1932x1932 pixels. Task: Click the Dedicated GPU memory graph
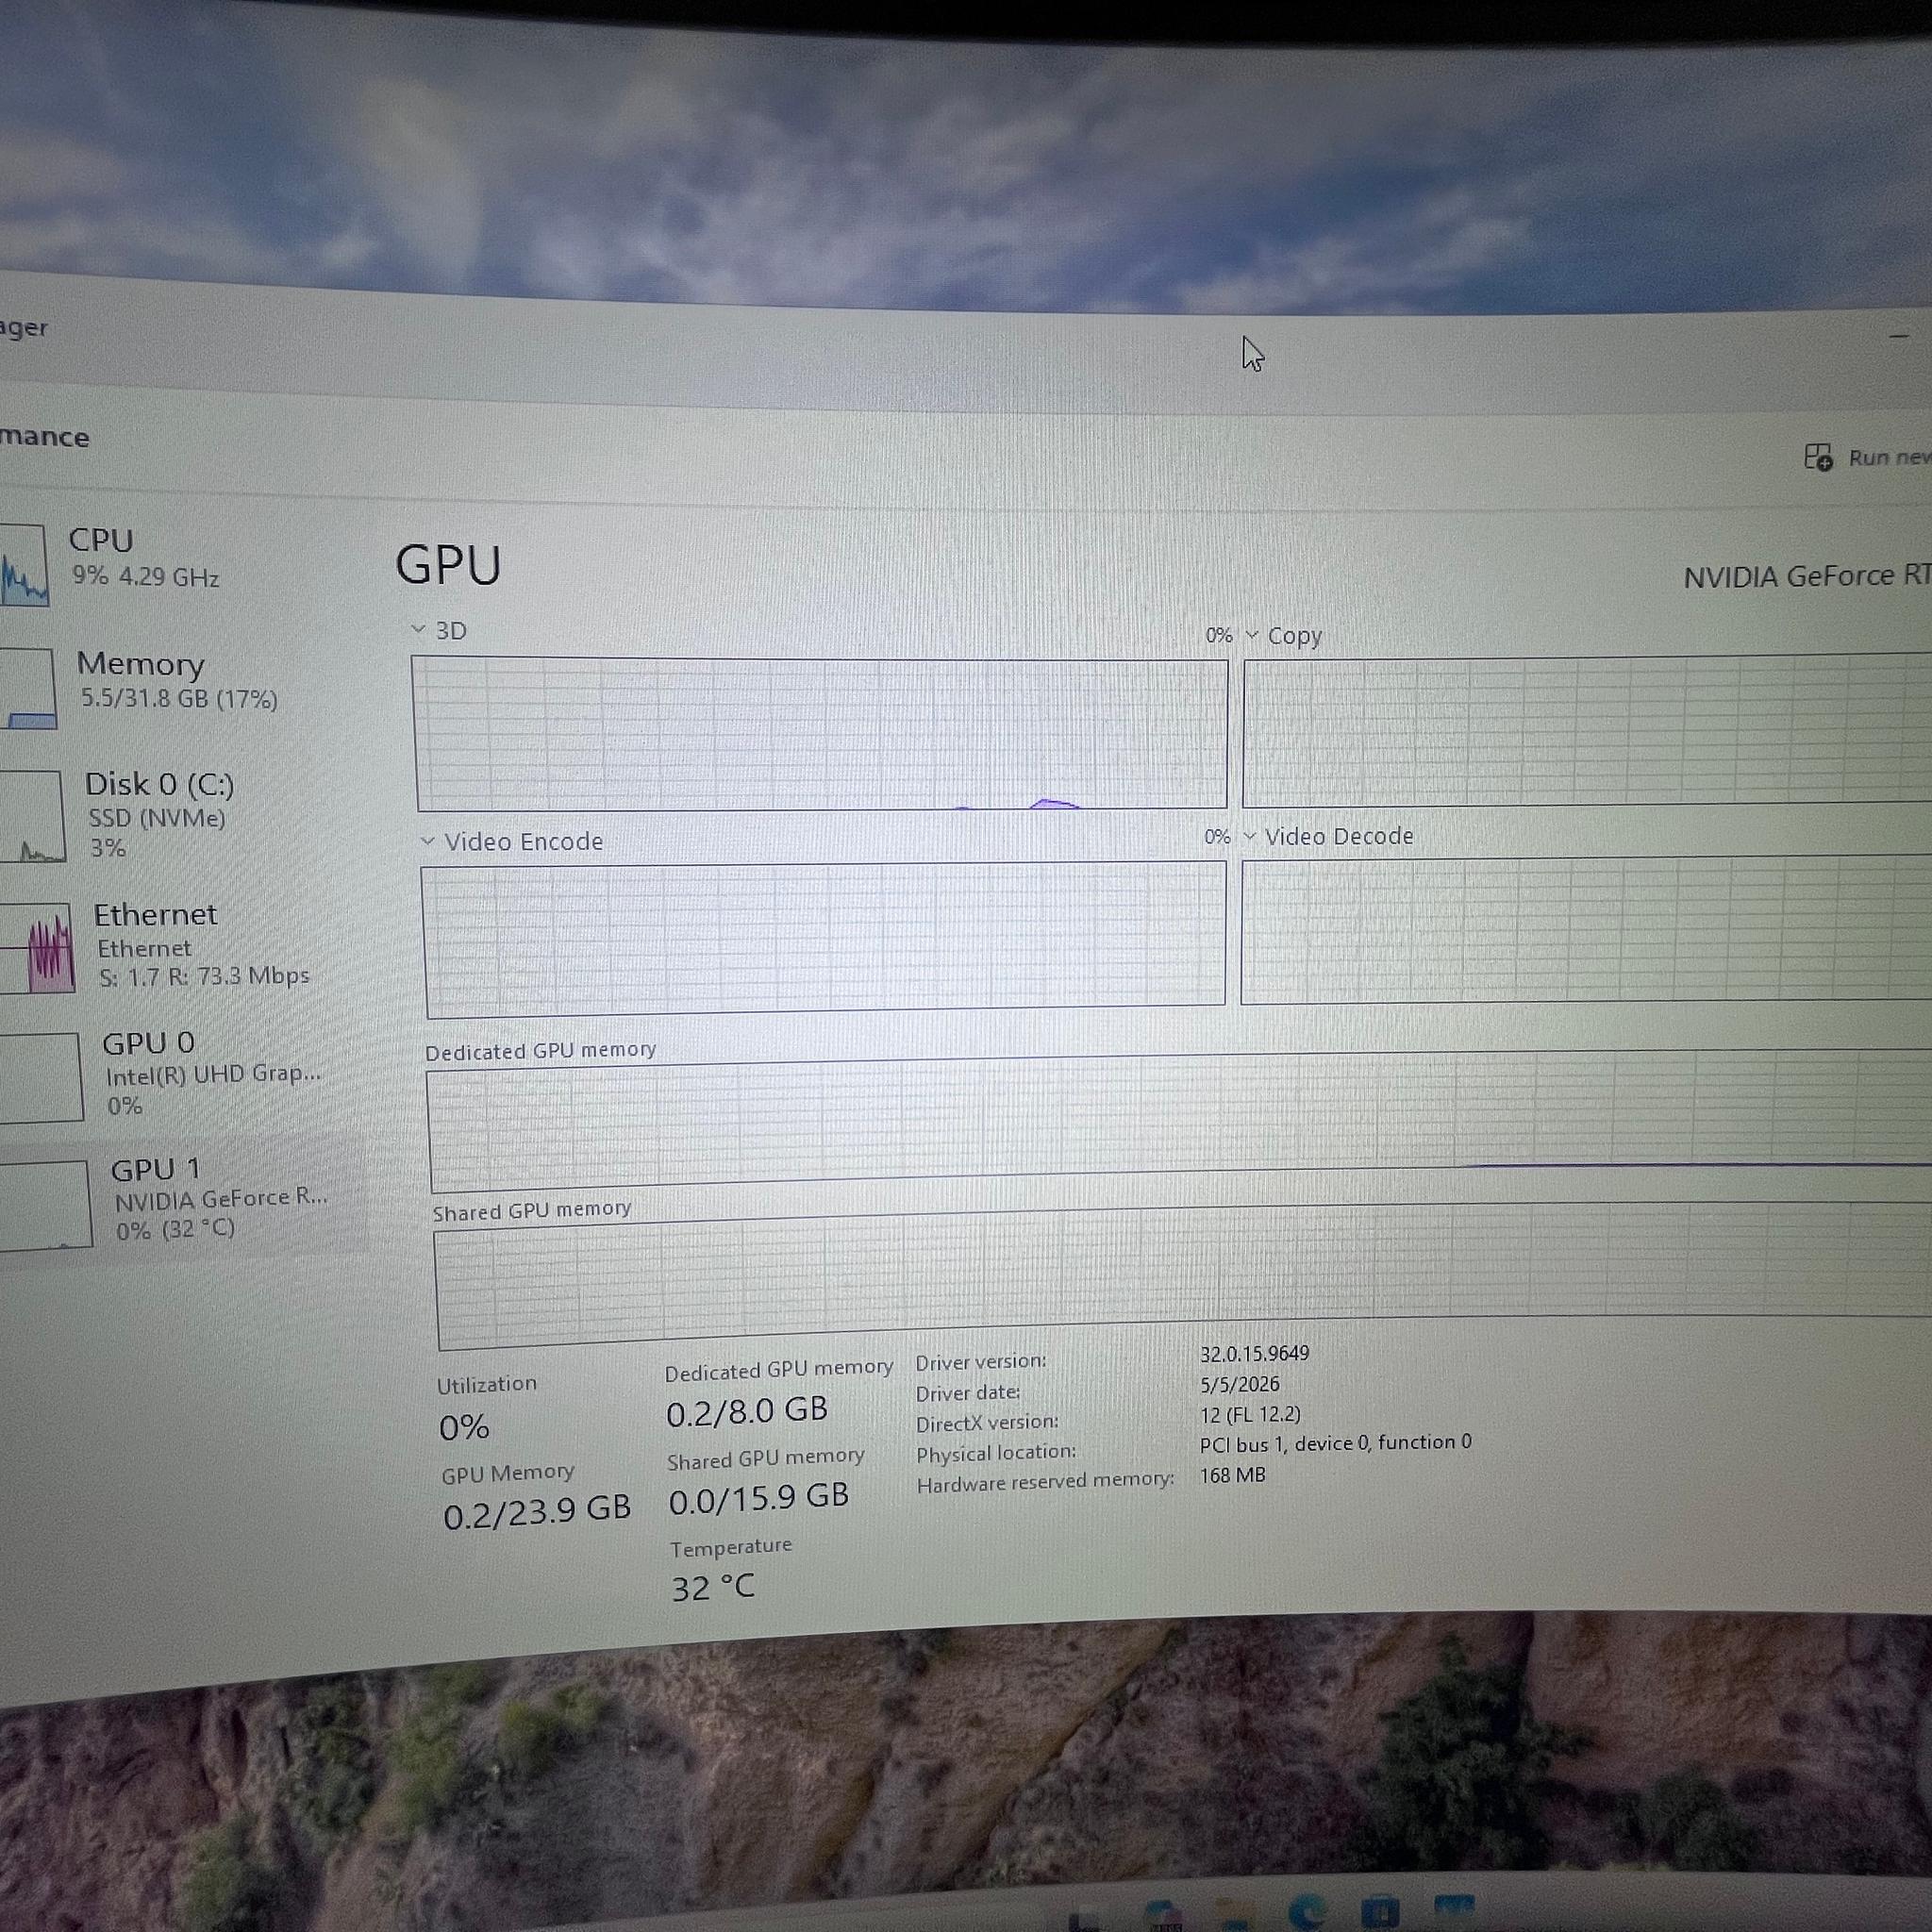click(1180, 1121)
